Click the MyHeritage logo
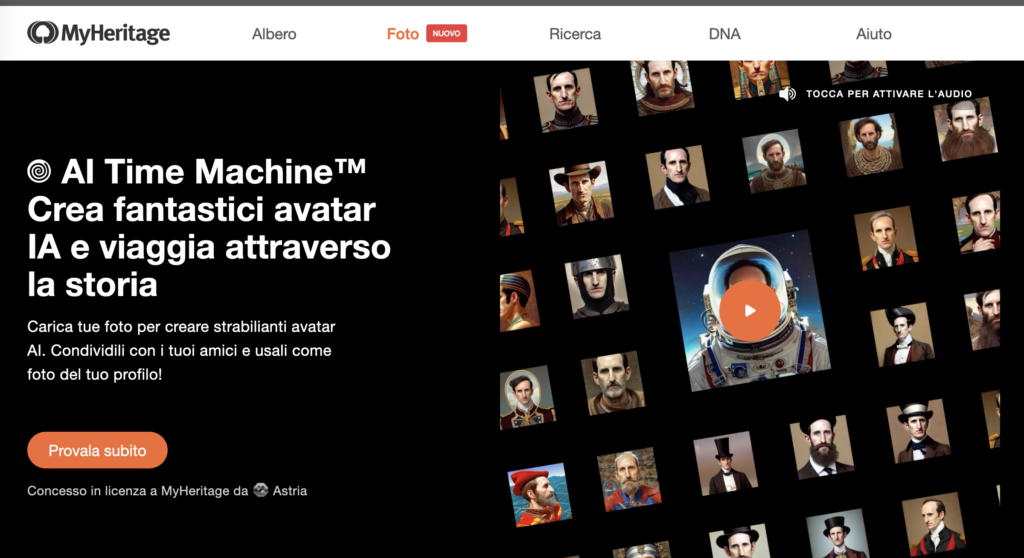1024x558 pixels. point(99,33)
